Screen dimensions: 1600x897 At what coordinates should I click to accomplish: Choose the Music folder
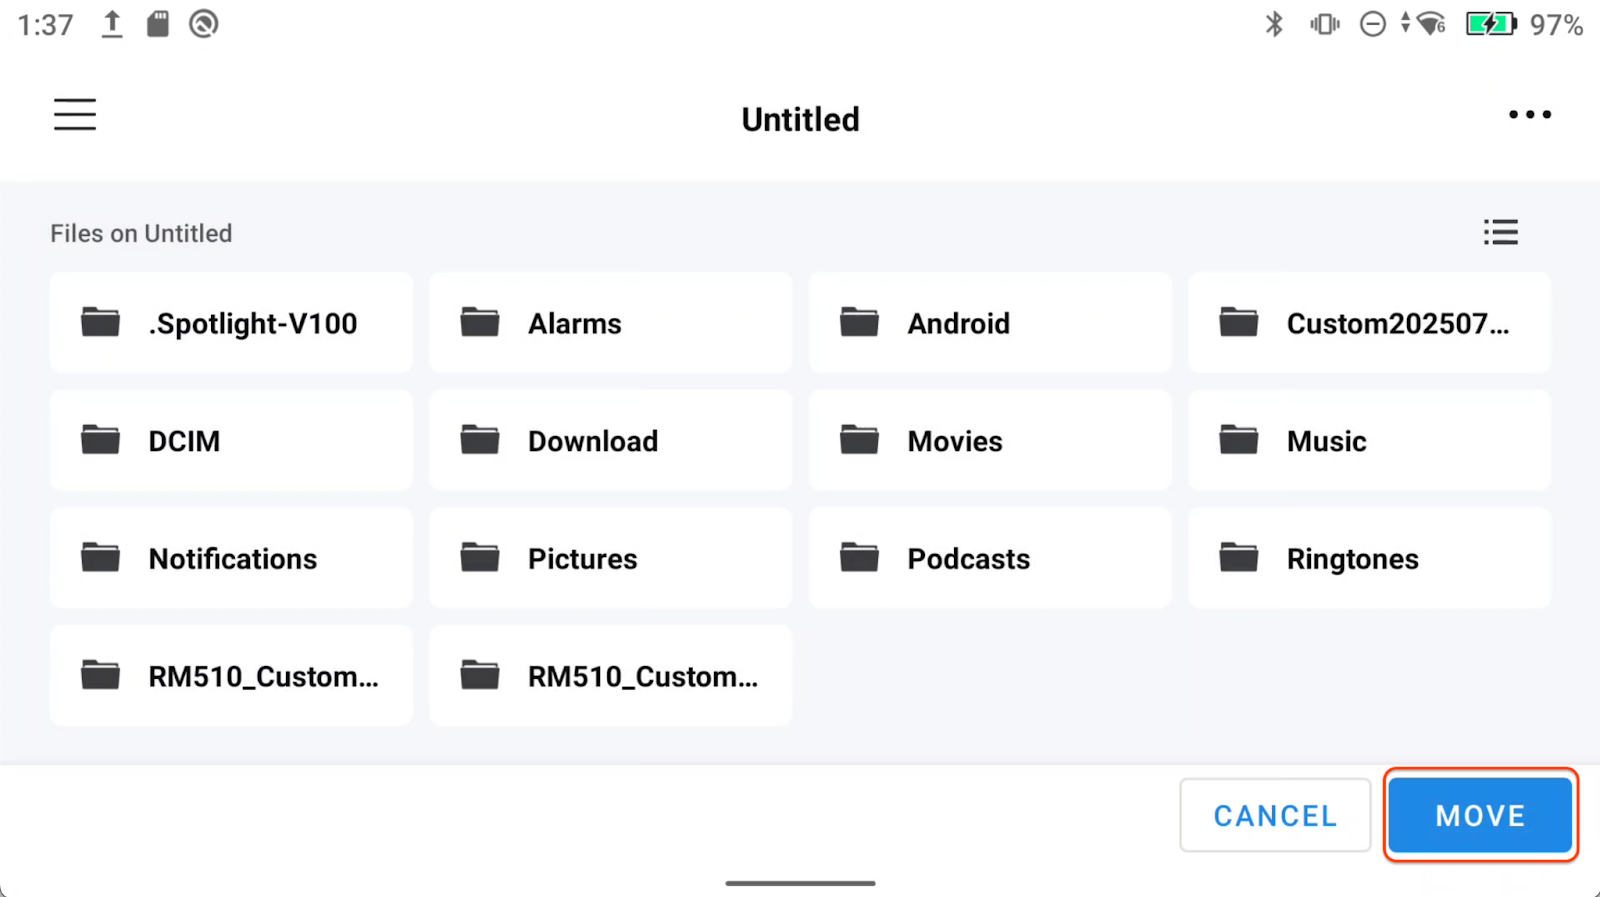coord(1369,441)
